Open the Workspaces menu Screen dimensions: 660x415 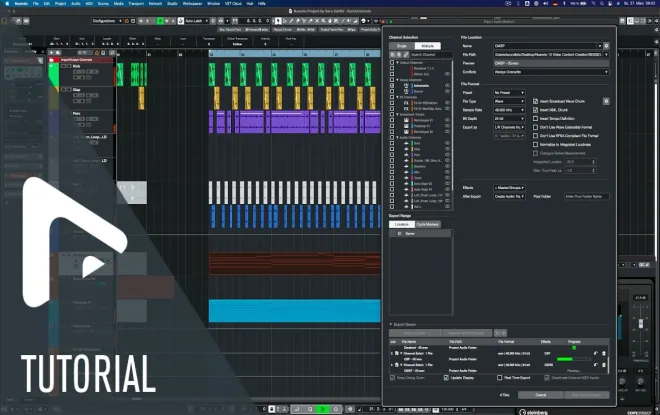point(192,3)
